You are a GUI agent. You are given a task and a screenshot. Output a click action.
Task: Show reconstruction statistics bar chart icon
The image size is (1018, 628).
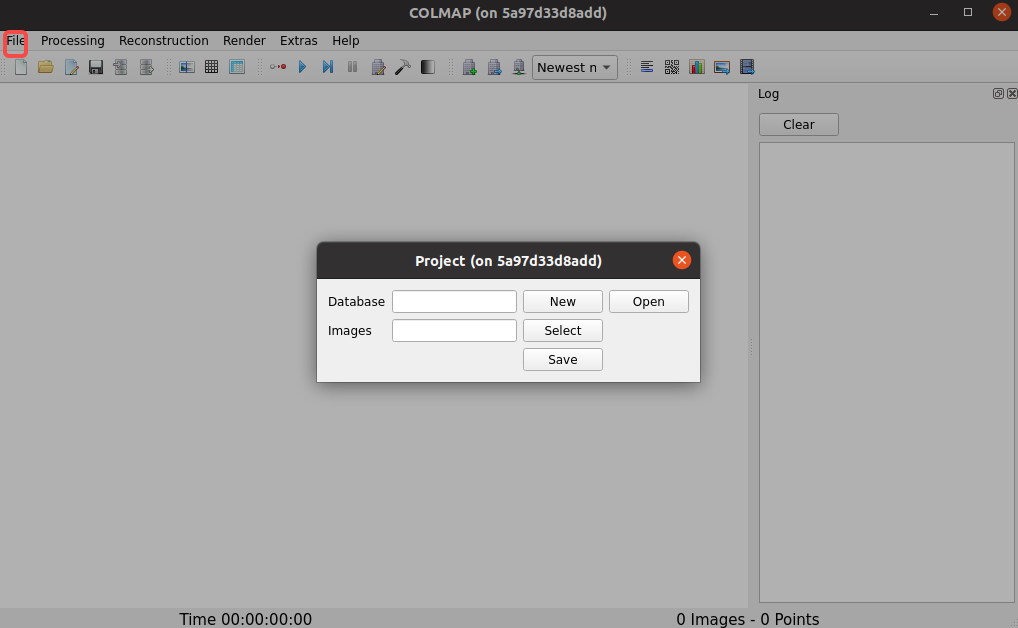[x=697, y=67]
